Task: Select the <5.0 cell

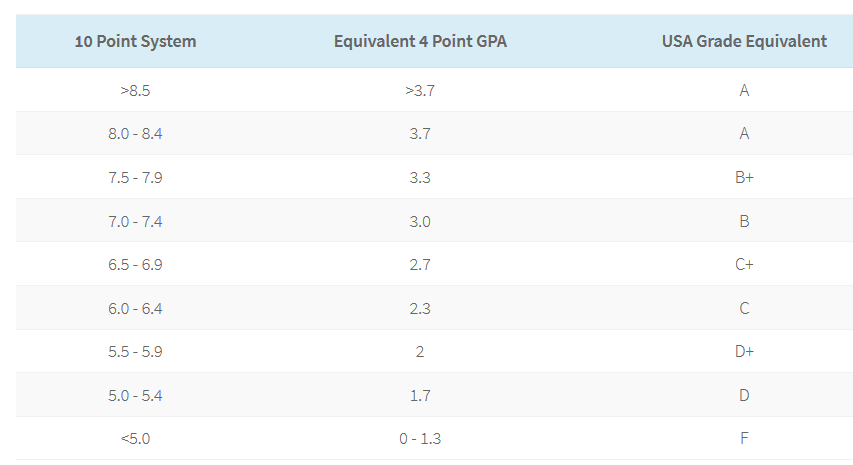Action: pos(135,438)
